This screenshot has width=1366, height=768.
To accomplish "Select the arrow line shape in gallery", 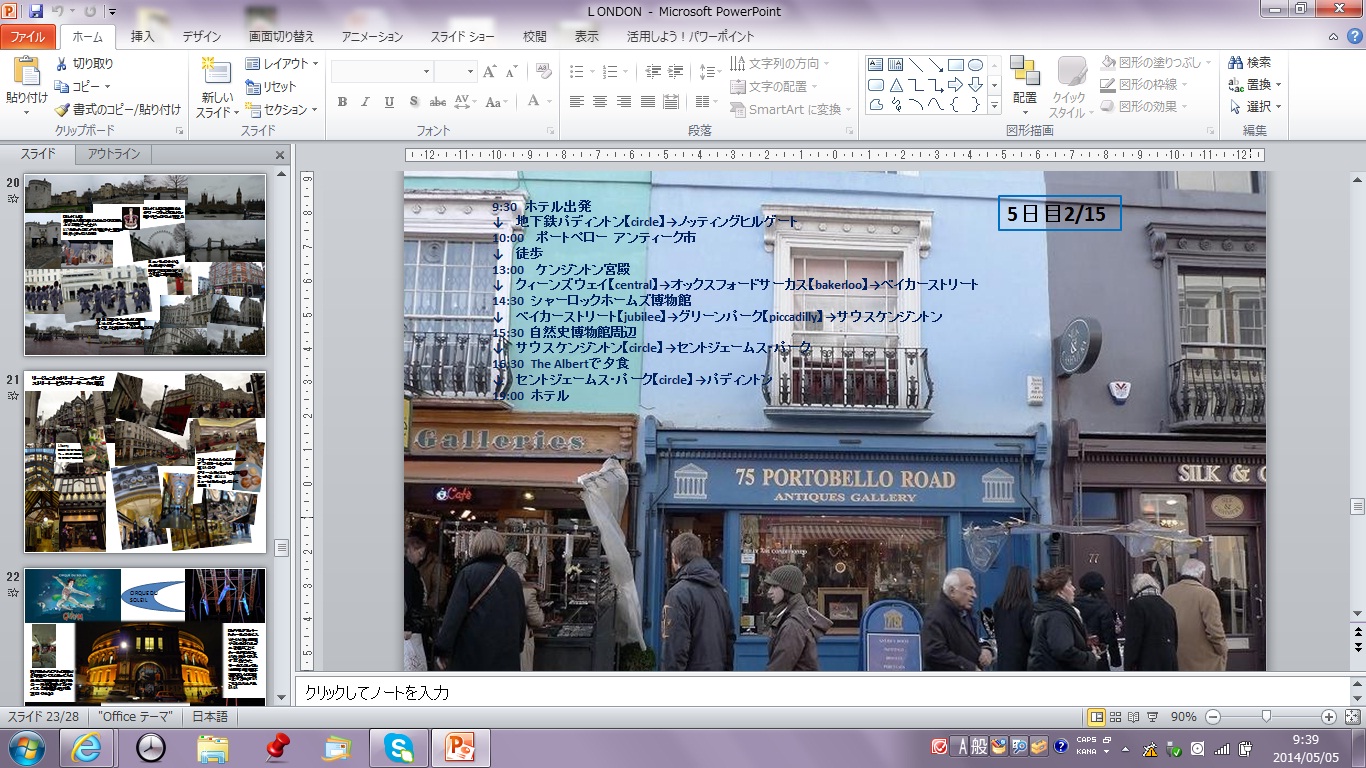I will [936, 65].
